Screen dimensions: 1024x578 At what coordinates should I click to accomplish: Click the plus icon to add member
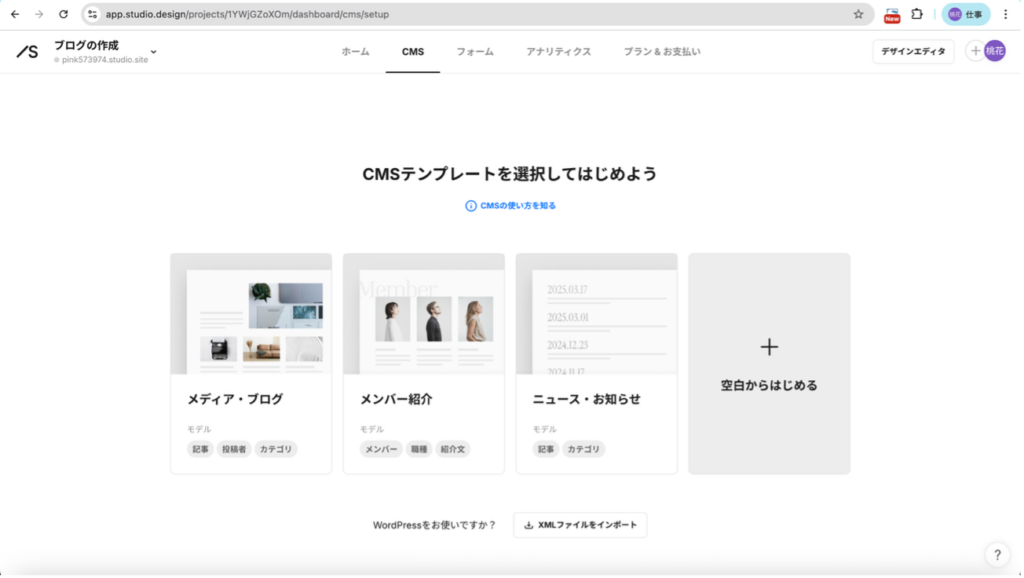[x=974, y=51]
